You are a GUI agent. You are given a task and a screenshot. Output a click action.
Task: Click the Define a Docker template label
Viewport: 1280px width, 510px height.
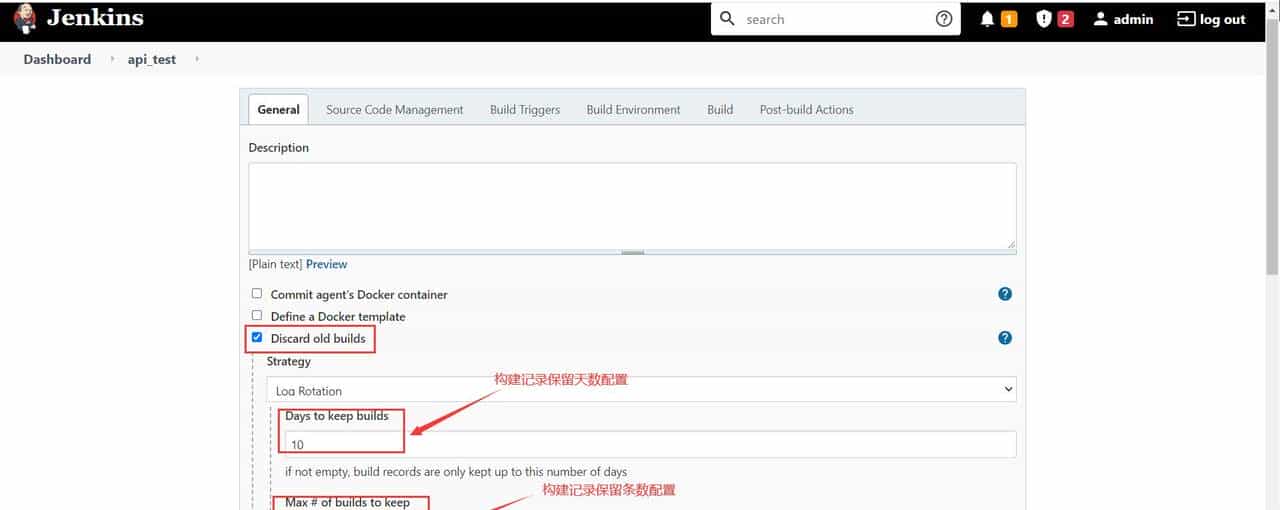pos(338,316)
